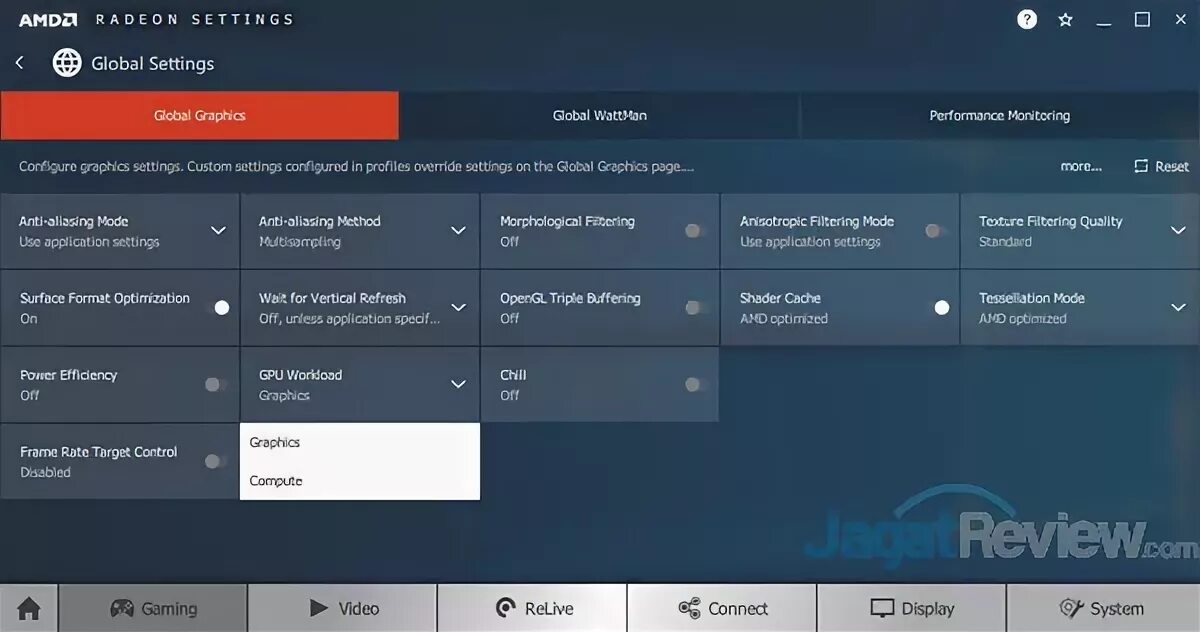Expand Anti-aliasing Method dropdown
This screenshot has width=1200, height=632.
point(458,231)
